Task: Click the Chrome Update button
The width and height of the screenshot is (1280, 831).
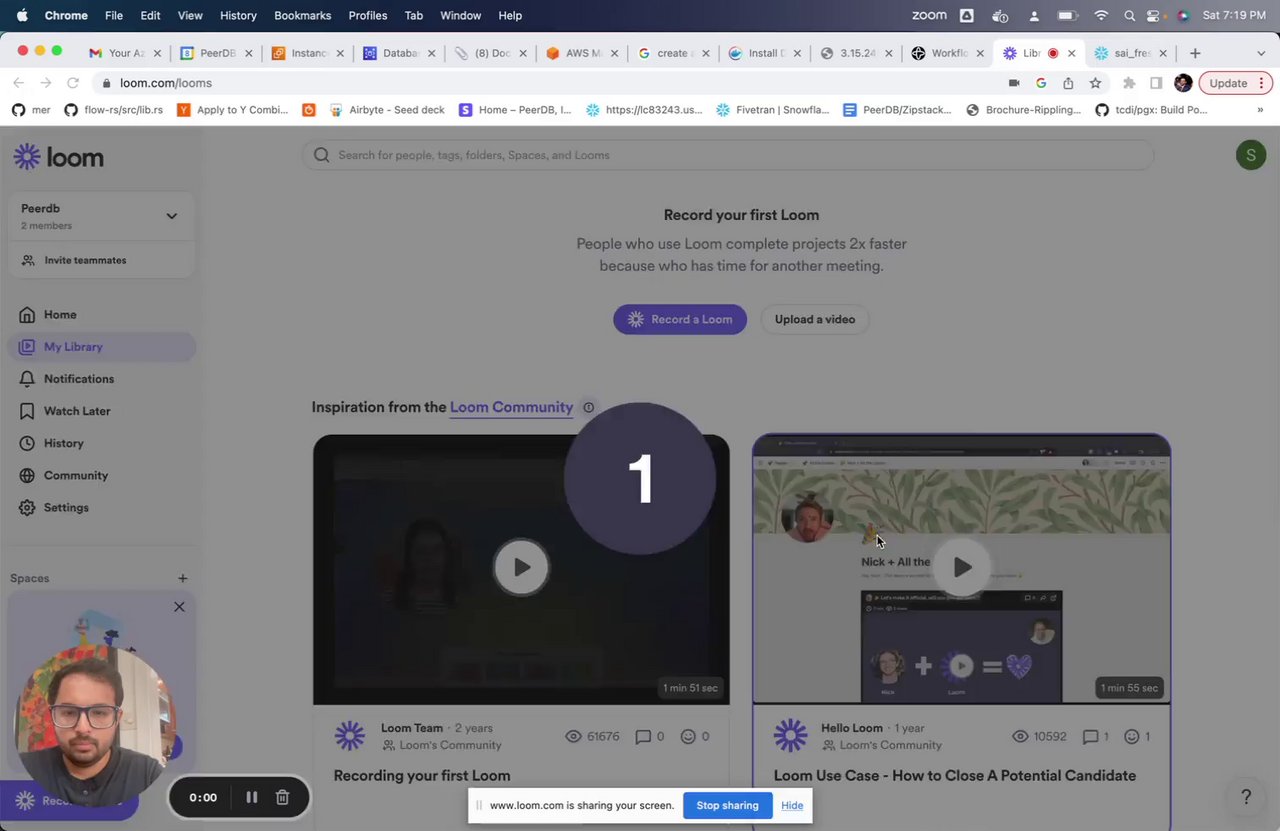Action: pyautogui.click(x=1227, y=83)
